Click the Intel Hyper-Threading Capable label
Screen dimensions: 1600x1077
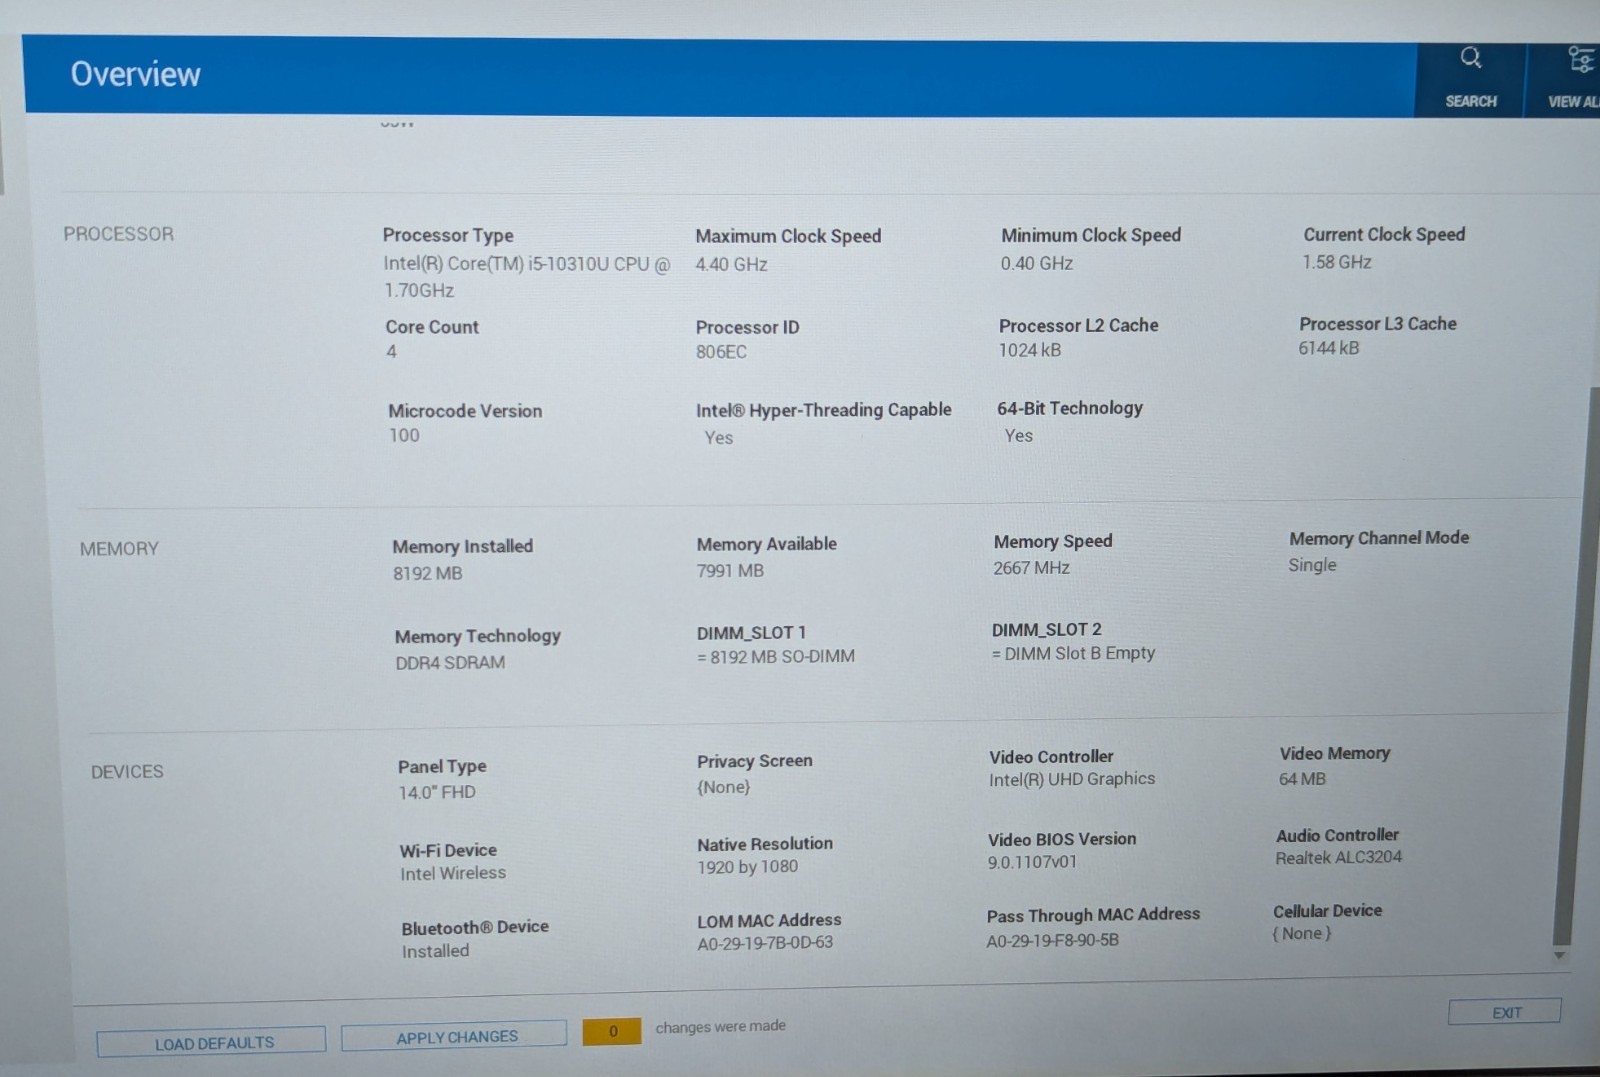824,410
